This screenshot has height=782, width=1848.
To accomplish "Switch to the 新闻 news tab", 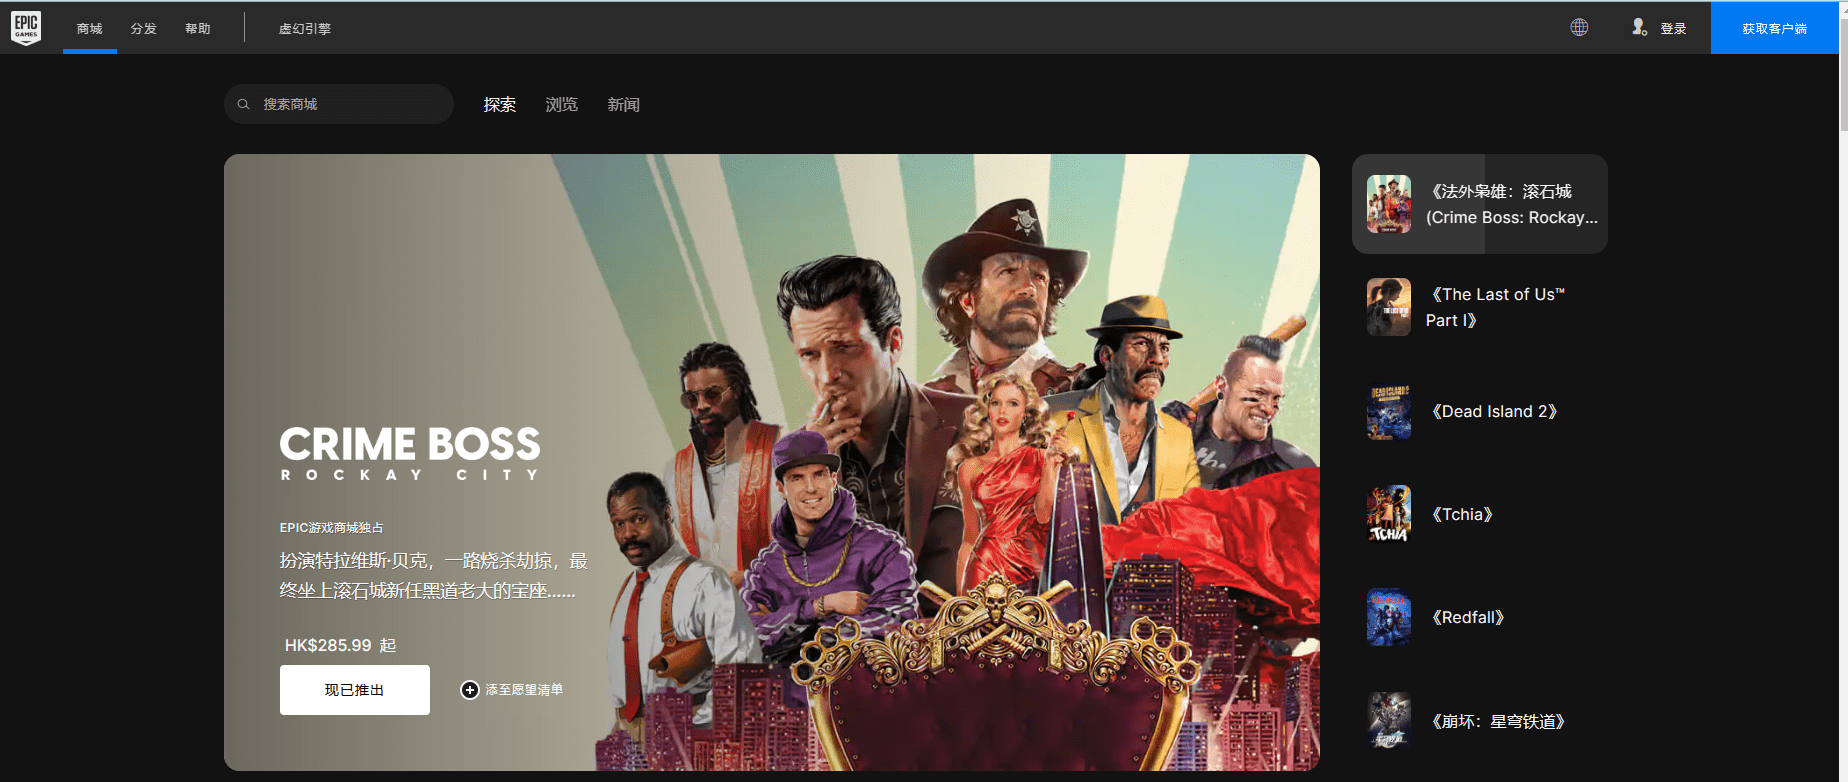I will tap(624, 105).
